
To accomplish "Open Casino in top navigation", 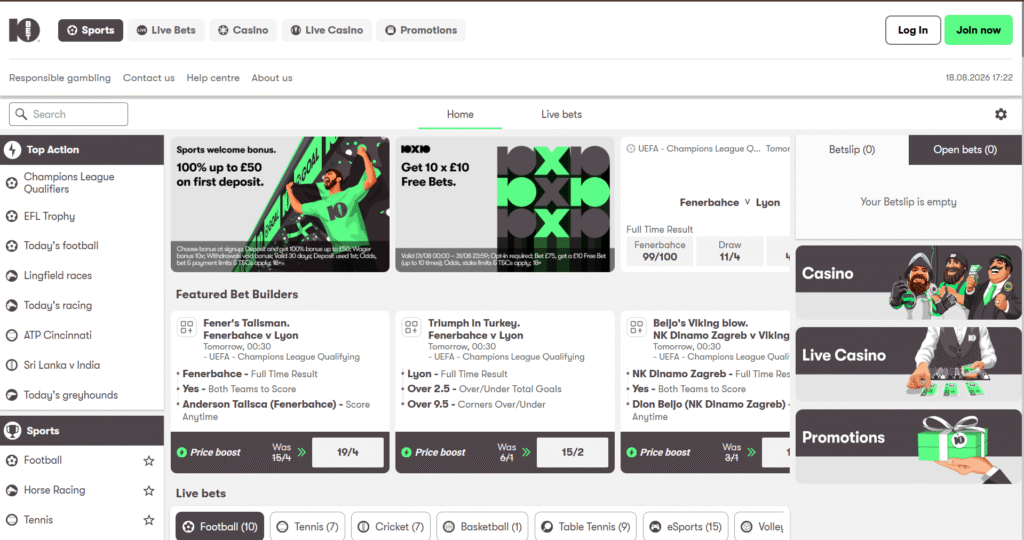I will pos(243,30).
